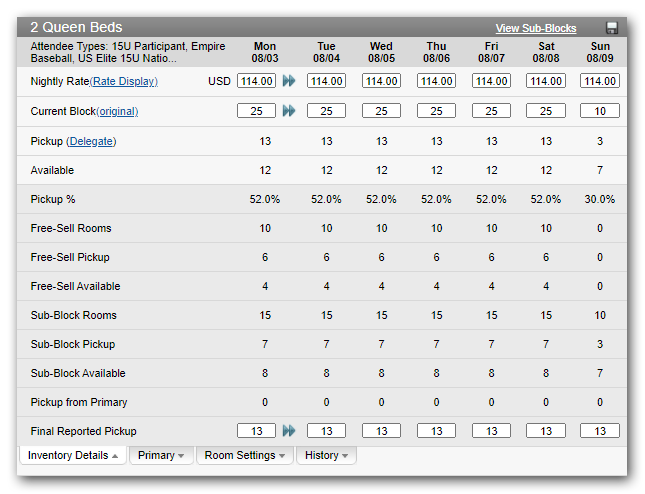Click the original link for Current Block
The image size is (645, 494).
tap(118, 111)
